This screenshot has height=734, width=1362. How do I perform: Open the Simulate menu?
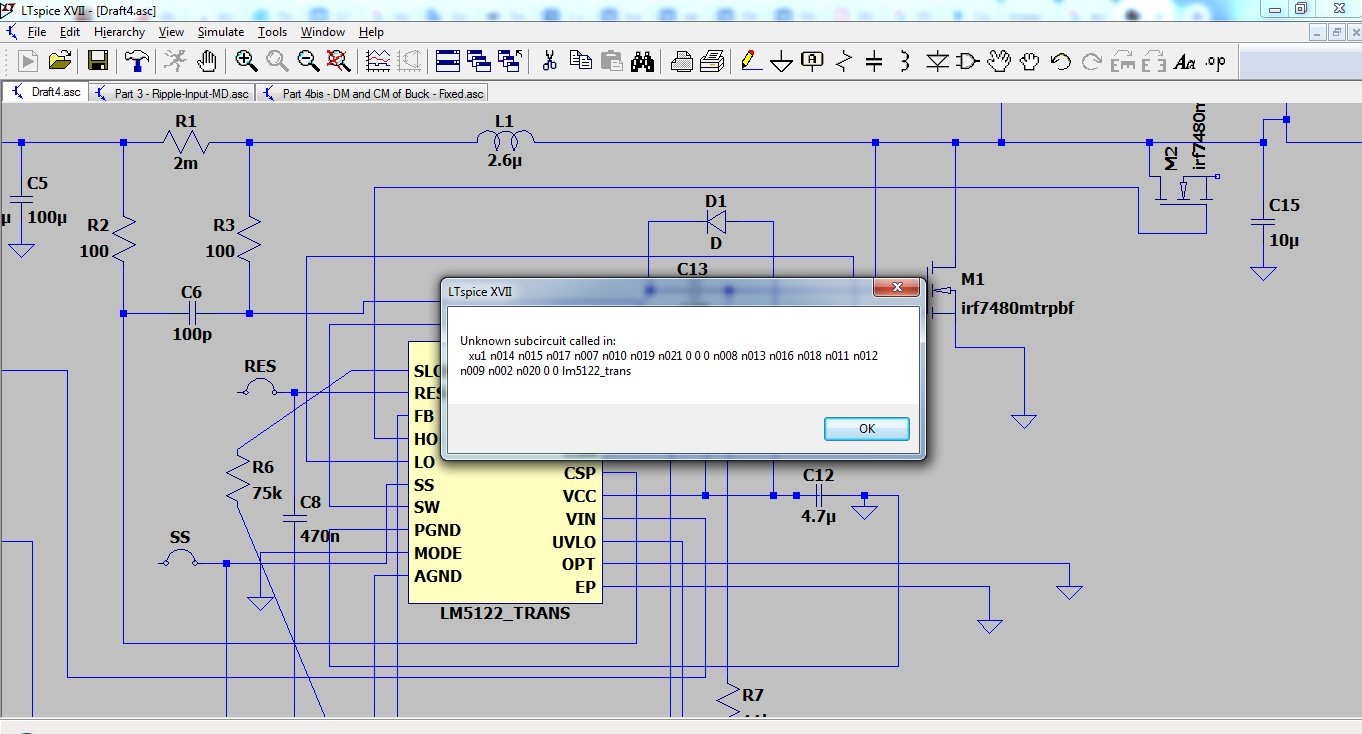221,32
